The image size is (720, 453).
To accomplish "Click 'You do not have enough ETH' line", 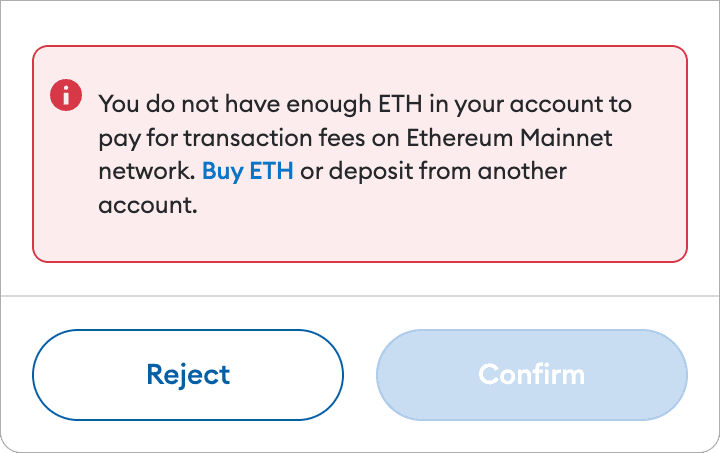I will tap(260, 104).
